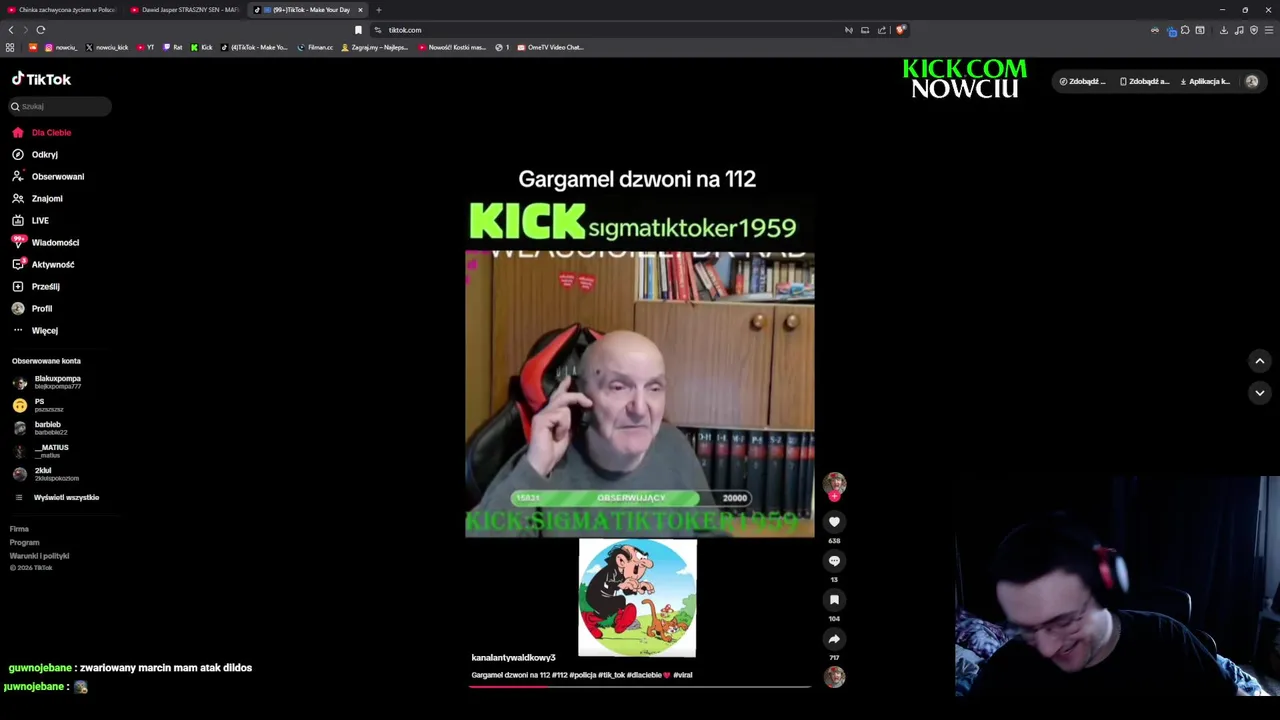Open kanalantywaldkowy3 creator name
Viewport: 1280px width, 720px height.
tap(513, 658)
